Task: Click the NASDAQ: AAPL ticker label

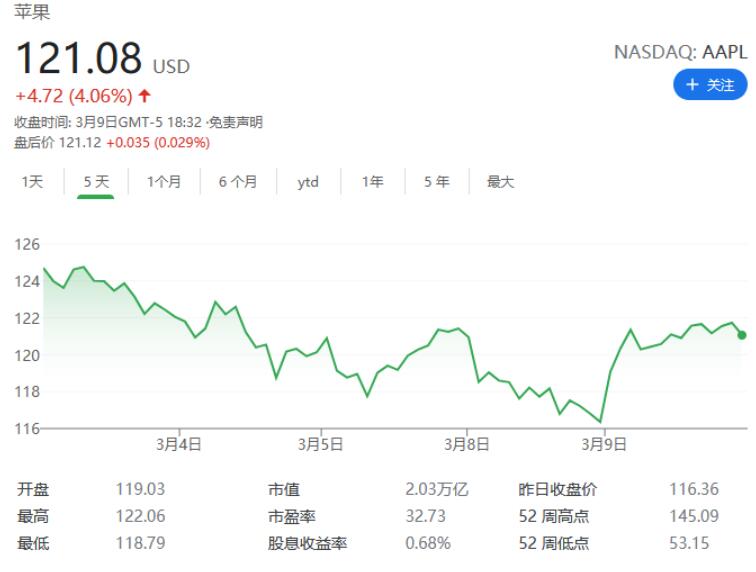Action: [680, 52]
